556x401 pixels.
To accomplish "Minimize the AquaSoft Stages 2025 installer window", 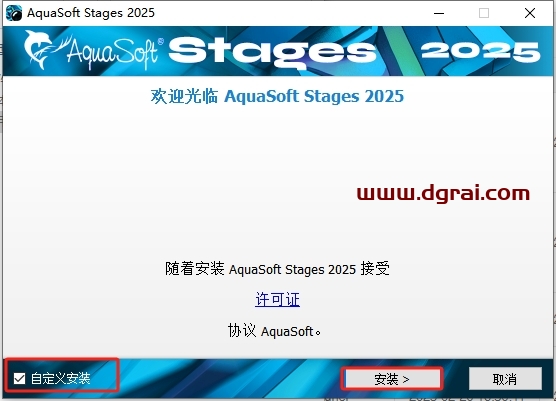I will 439,13.
